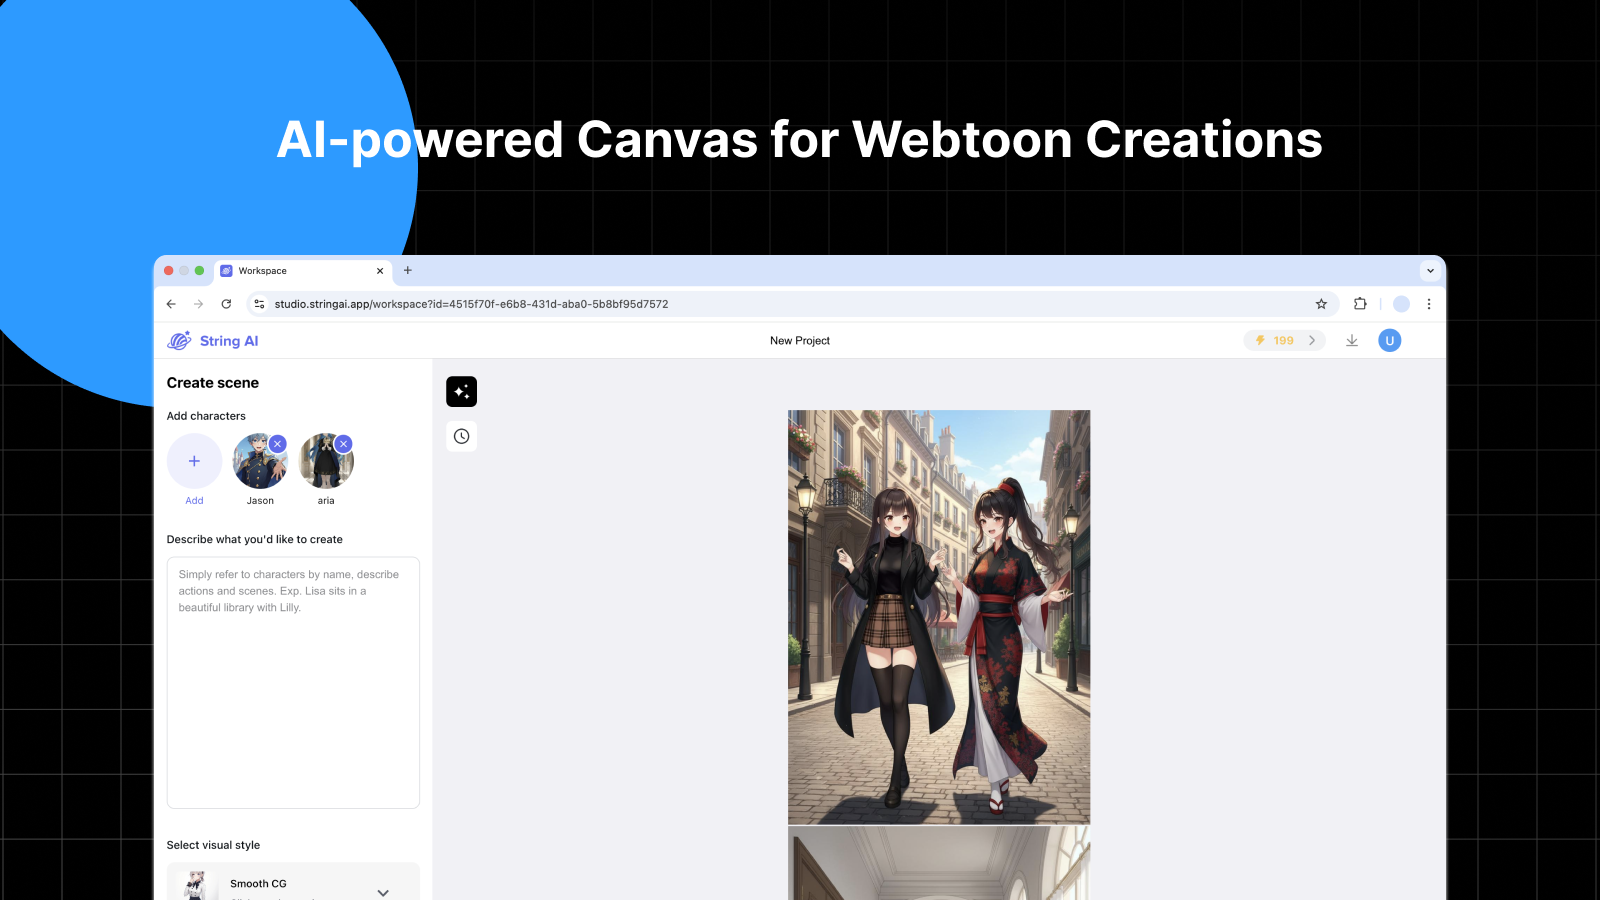Click the AI sparkle generate icon

461,392
